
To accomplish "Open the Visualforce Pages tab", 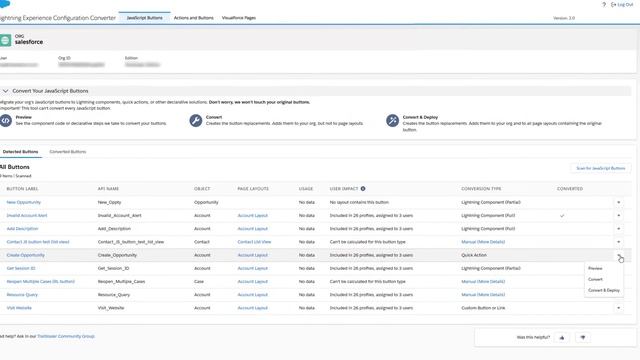I will coord(239,18).
